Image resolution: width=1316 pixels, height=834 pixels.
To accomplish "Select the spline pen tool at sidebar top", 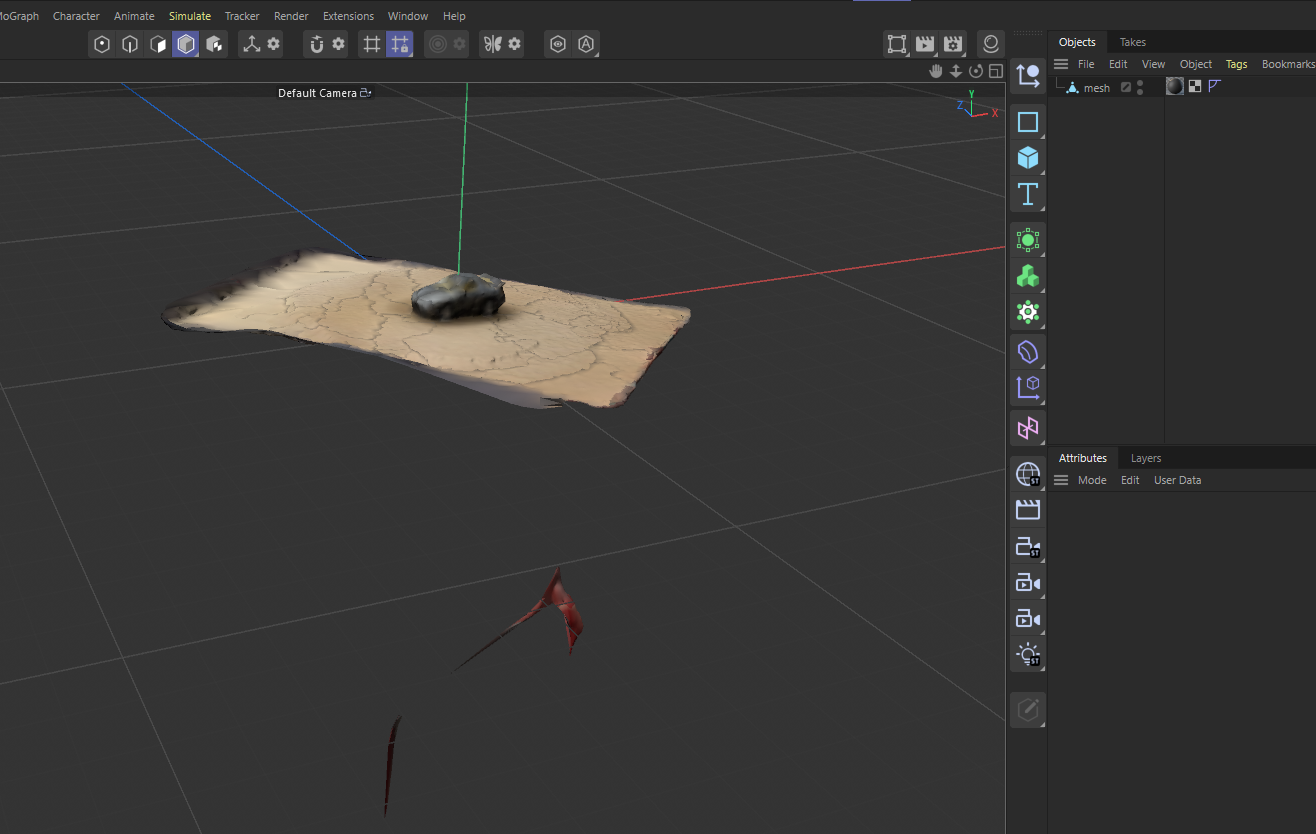I will [1028, 76].
